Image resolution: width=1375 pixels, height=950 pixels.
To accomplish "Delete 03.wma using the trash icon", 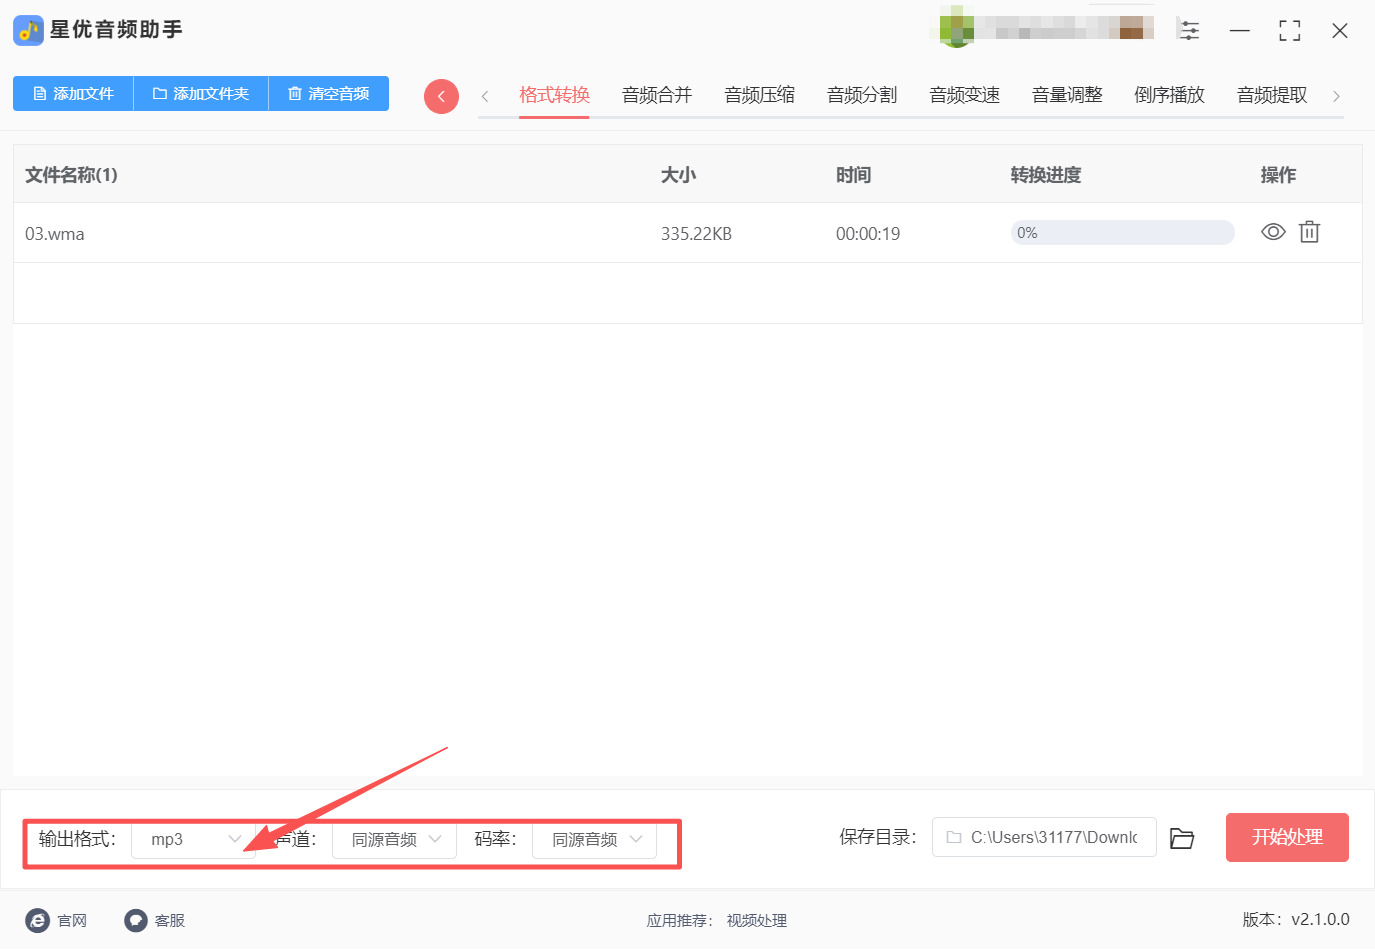I will pyautogui.click(x=1309, y=232).
